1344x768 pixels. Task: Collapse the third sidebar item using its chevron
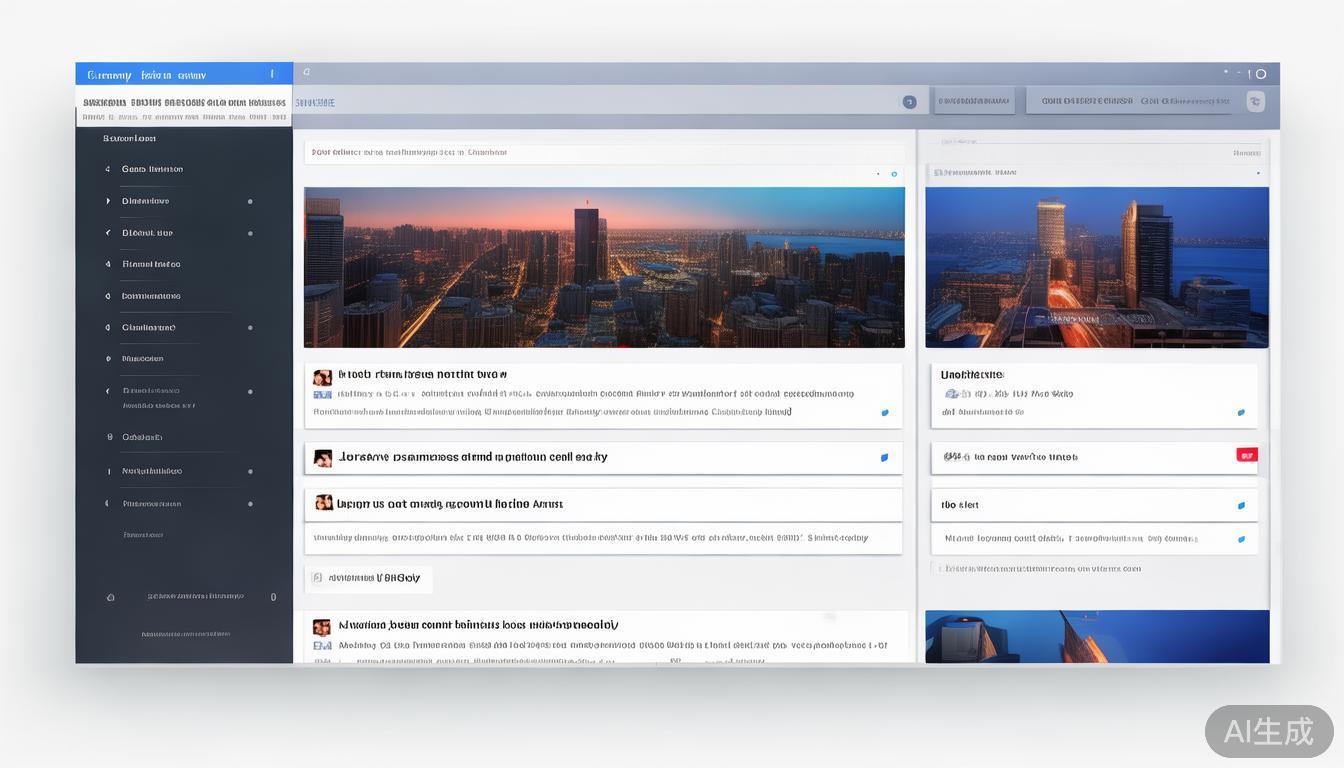108,233
